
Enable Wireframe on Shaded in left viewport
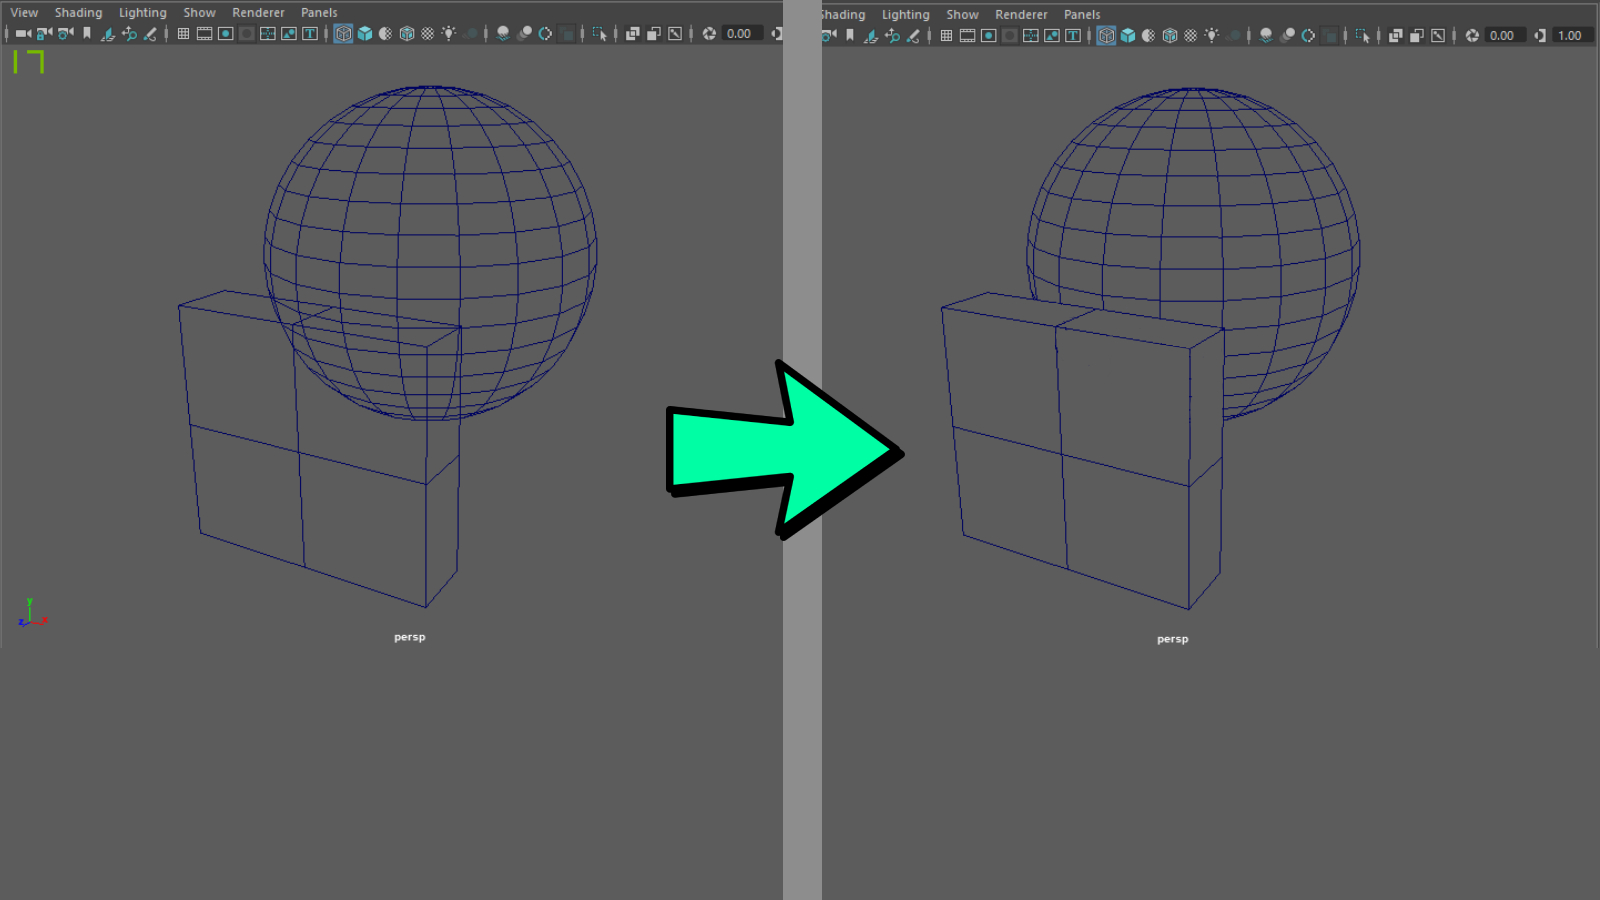(407, 33)
